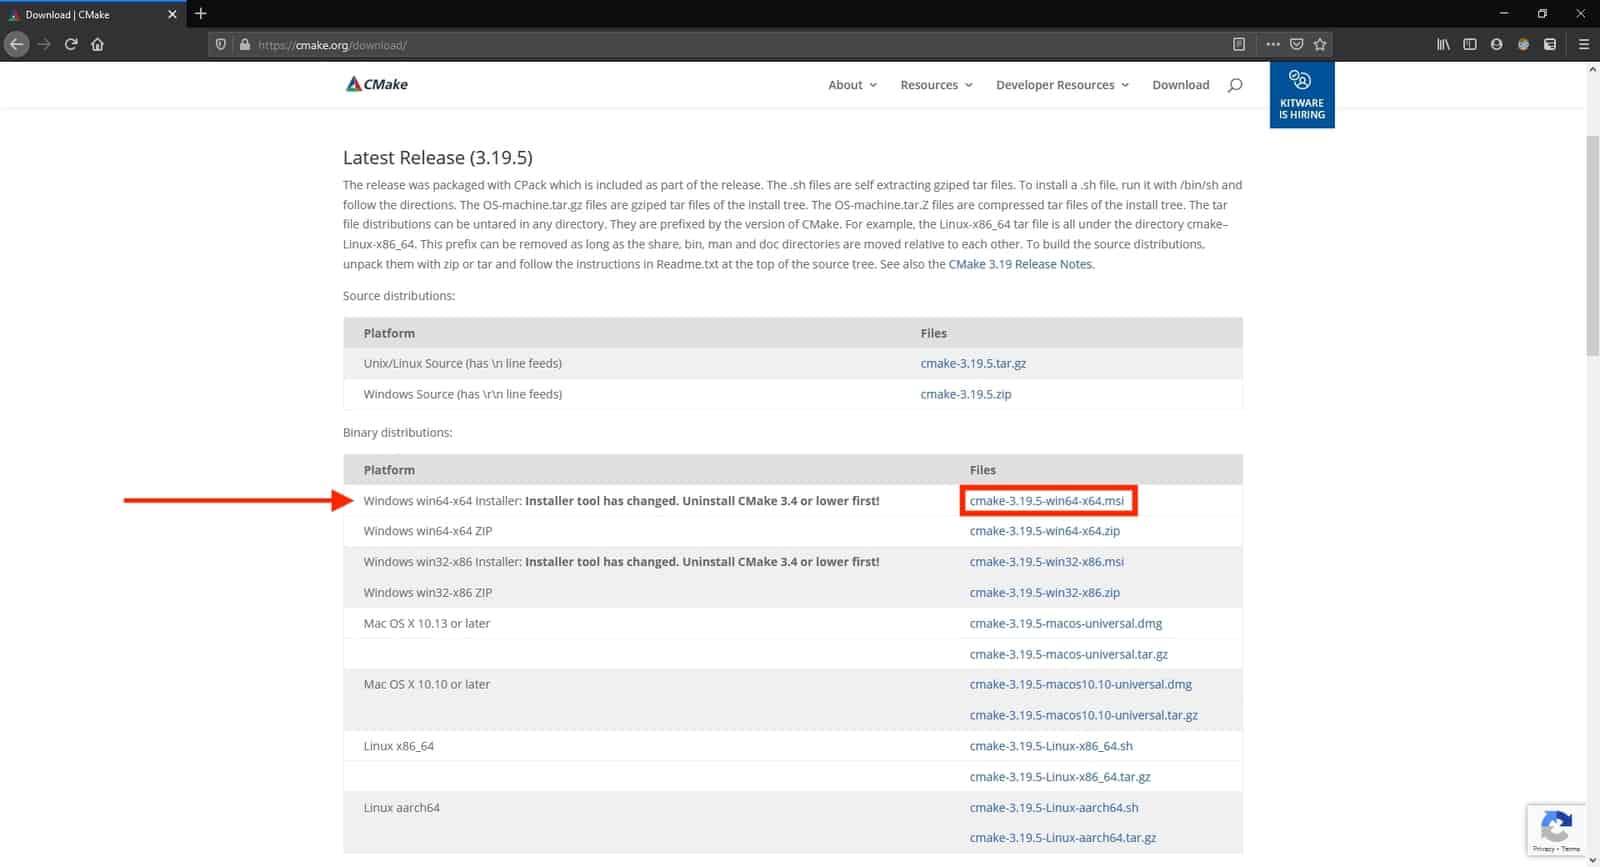The width and height of the screenshot is (1600, 867).
Task: Download cmake-3.19.5-win64-x64.msi installer
Action: coord(1047,501)
